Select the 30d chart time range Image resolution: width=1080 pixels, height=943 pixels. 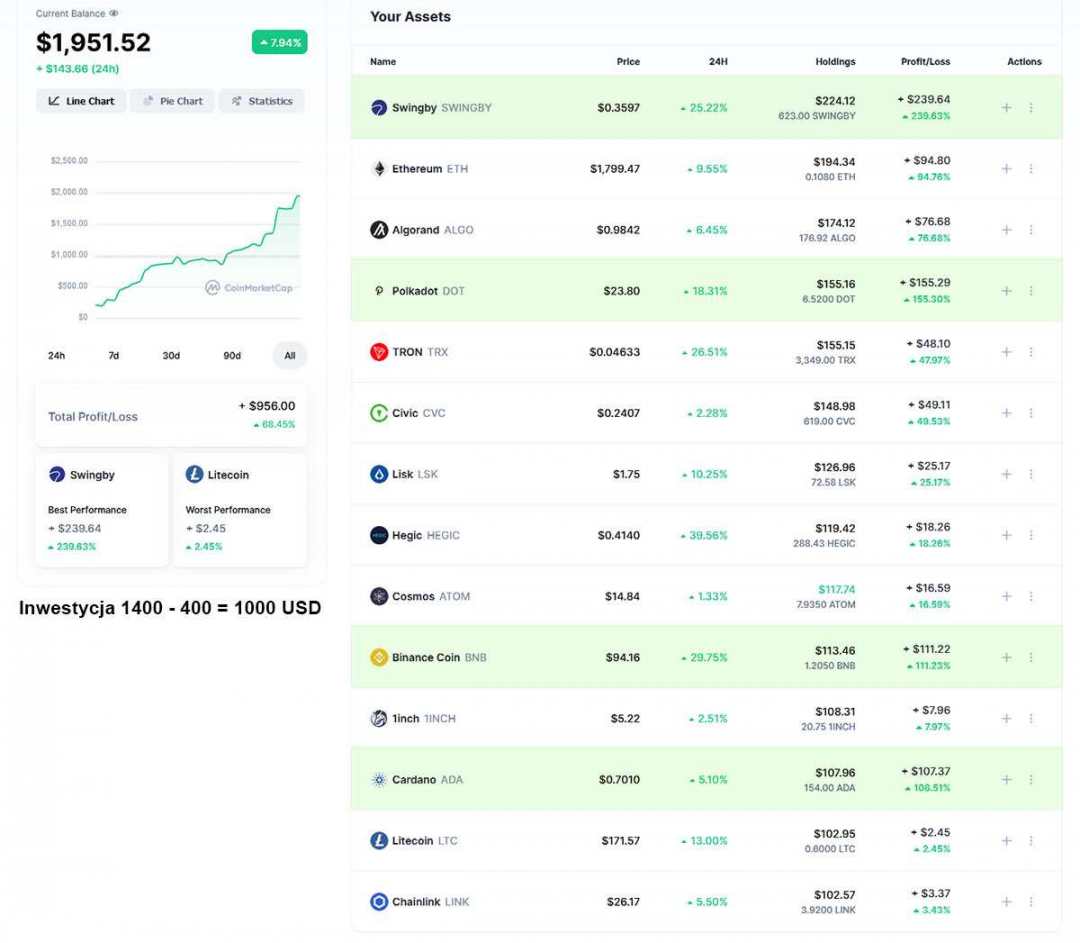point(171,356)
